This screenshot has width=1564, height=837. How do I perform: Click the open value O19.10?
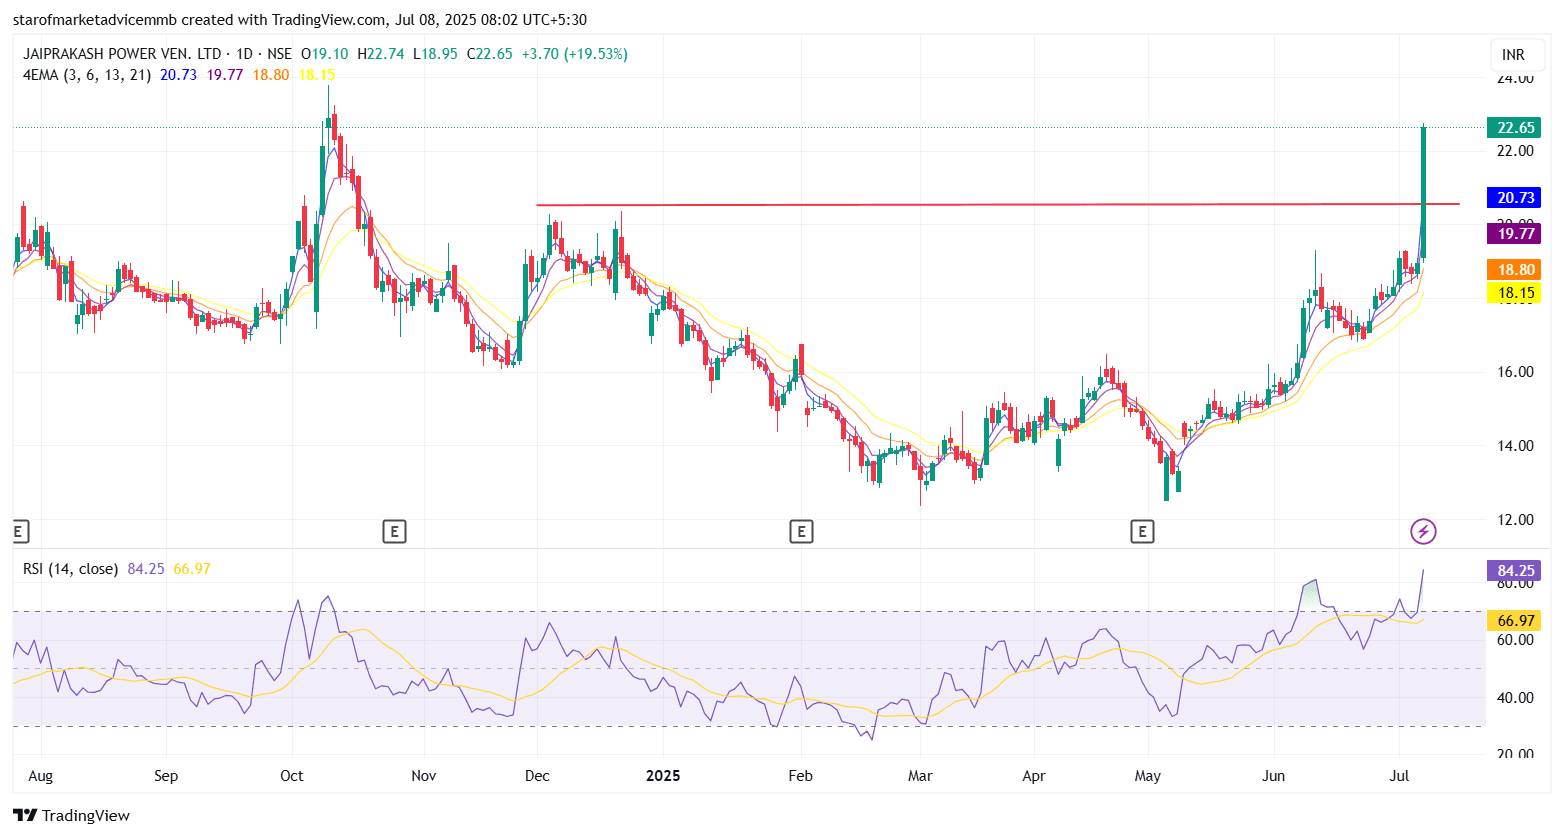click(324, 54)
